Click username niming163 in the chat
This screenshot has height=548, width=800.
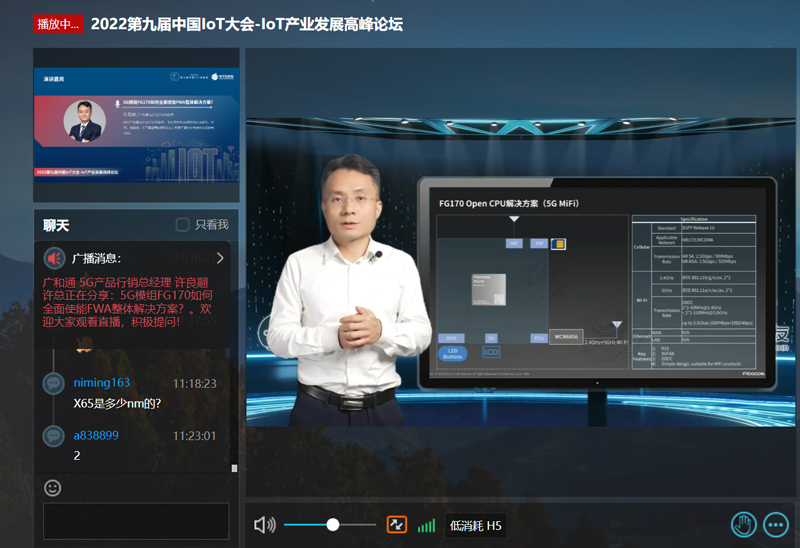102,383
